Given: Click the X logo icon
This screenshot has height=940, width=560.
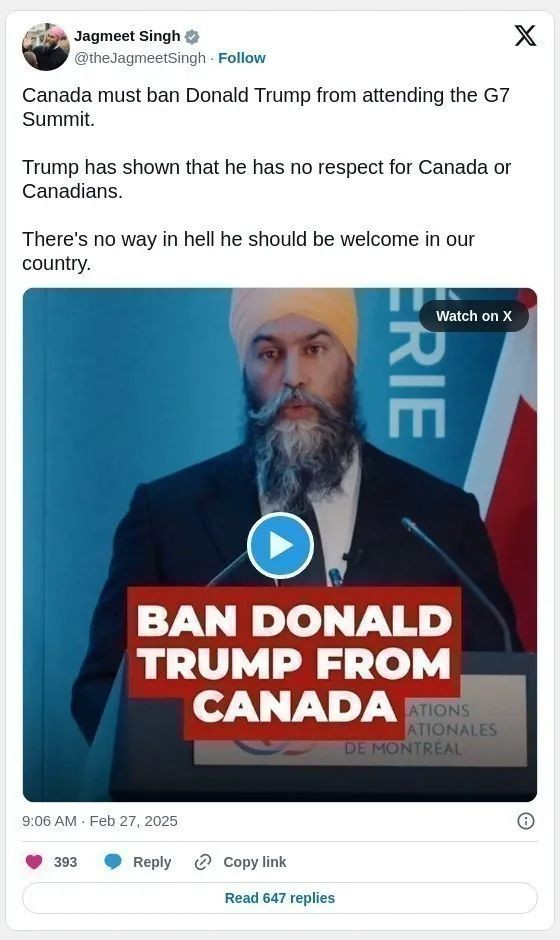Looking at the screenshot, I should (525, 36).
